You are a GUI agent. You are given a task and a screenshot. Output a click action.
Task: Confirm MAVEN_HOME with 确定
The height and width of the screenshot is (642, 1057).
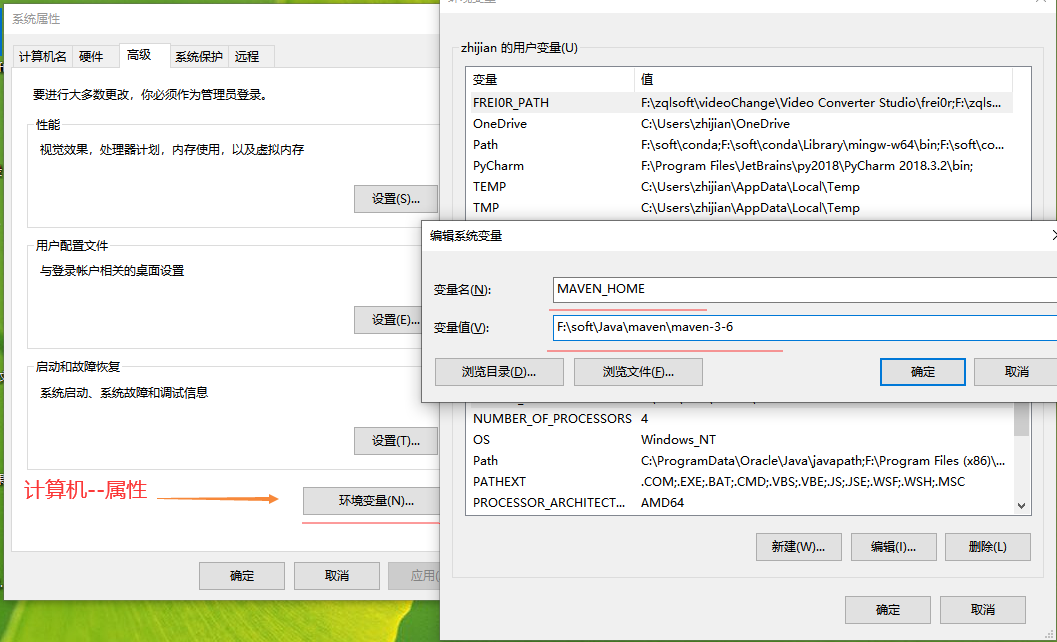point(921,371)
